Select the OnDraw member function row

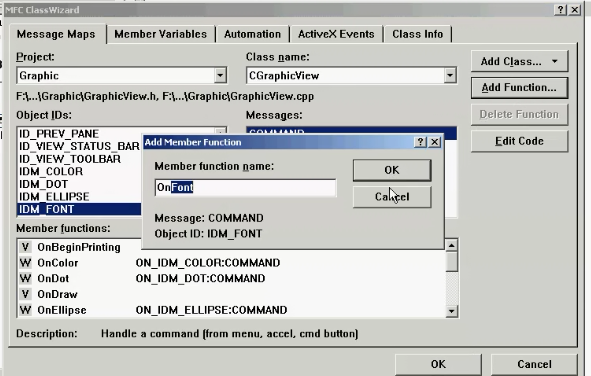tap(231, 294)
